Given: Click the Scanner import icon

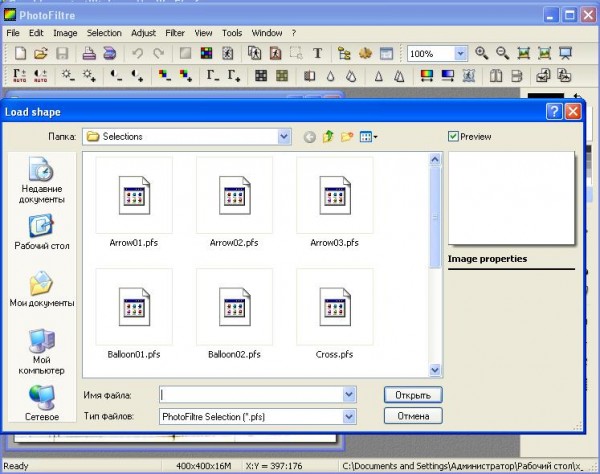Looking at the screenshot, I should (x=109, y=53).
